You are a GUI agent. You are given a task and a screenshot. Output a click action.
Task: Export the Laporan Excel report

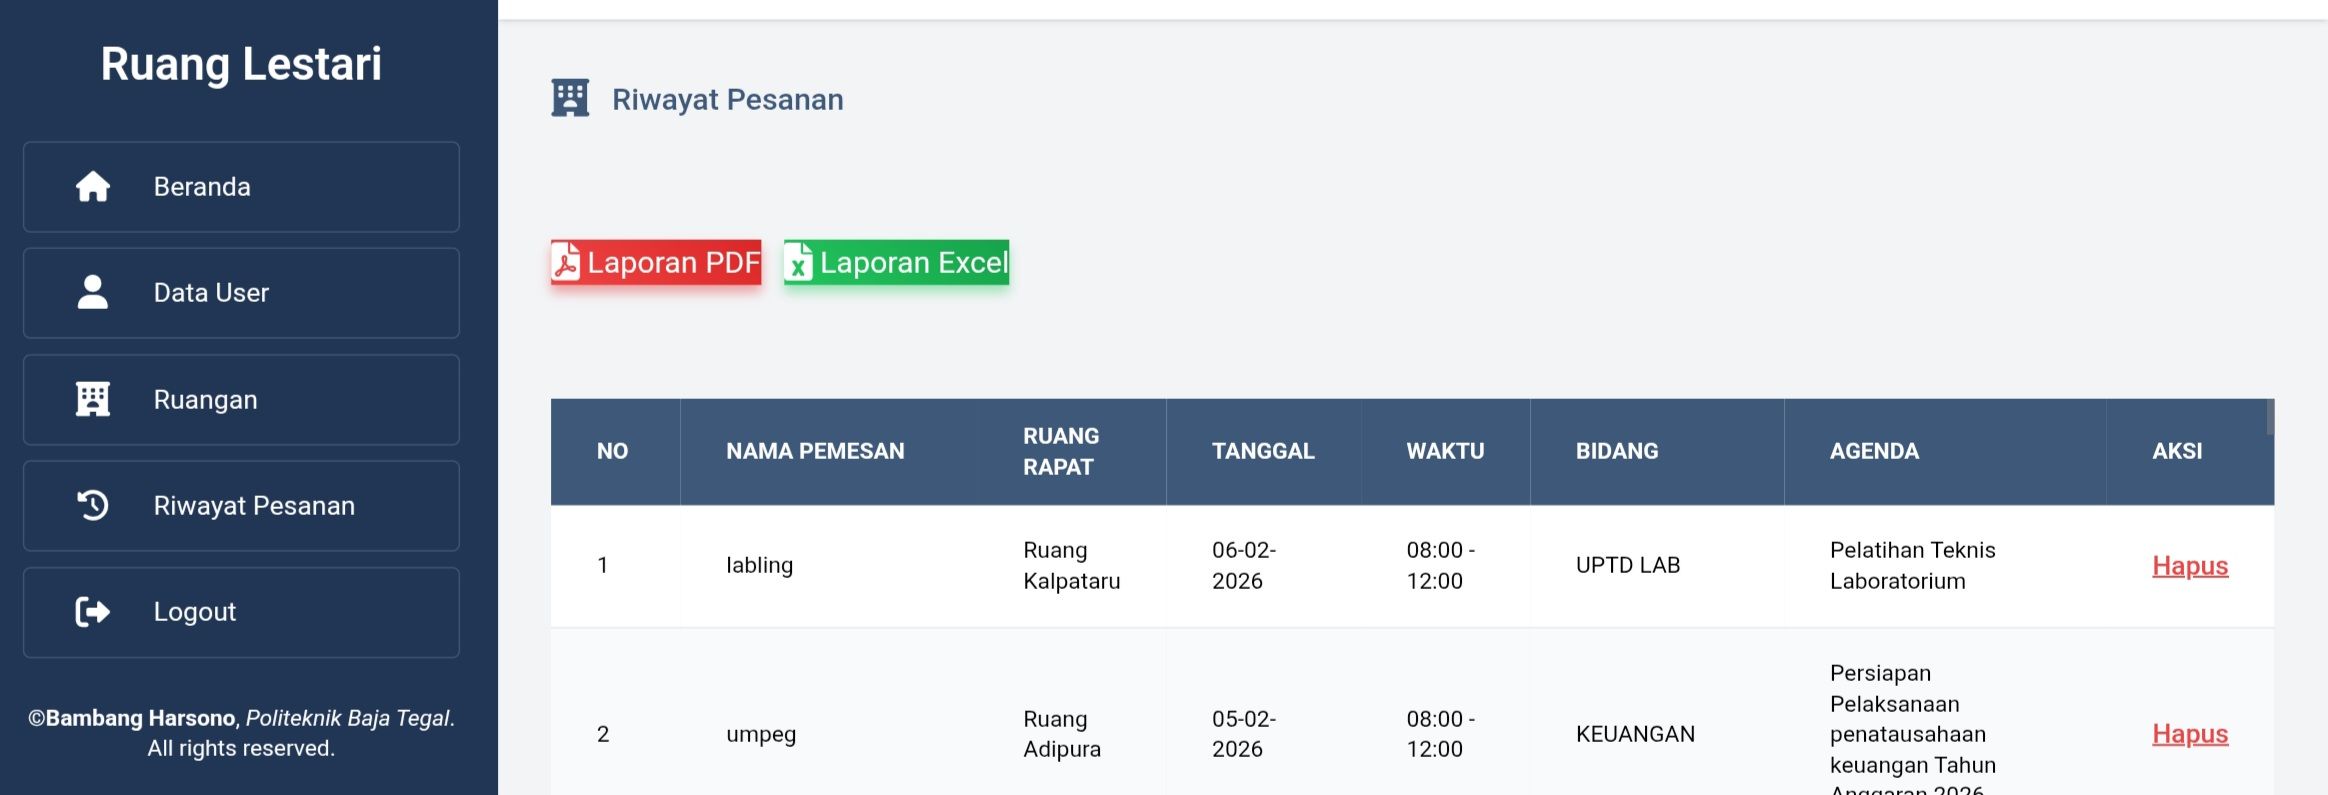895,263
